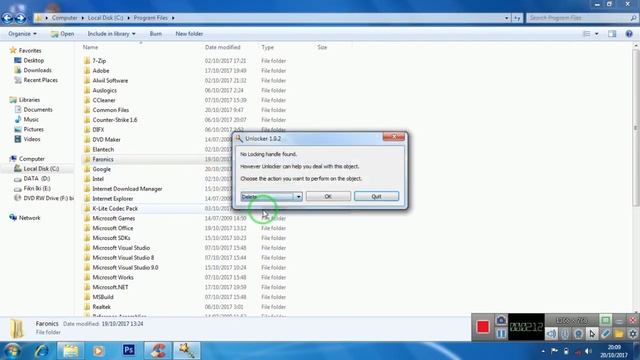Viewport: 640px width, 360px height.
Task: Toggle webcam capture in the recorder
Action: 578,334
